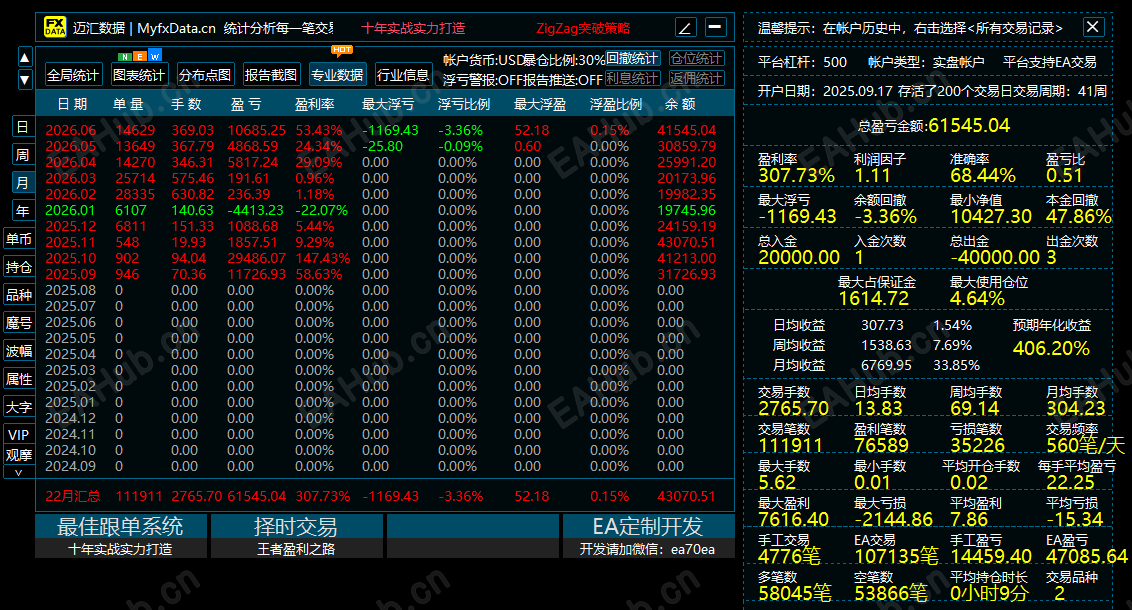Click the 仓位统计 button

point(697,58)
